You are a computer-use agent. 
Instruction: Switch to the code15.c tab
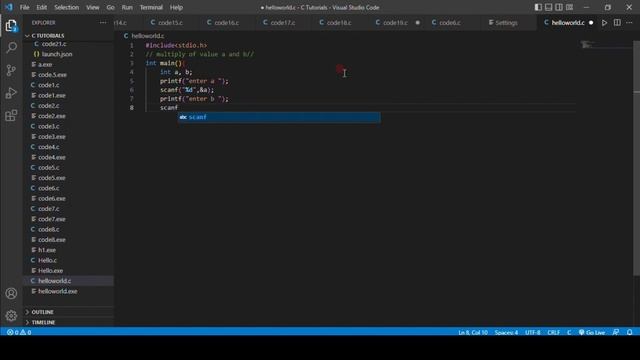tap(171, 23)
